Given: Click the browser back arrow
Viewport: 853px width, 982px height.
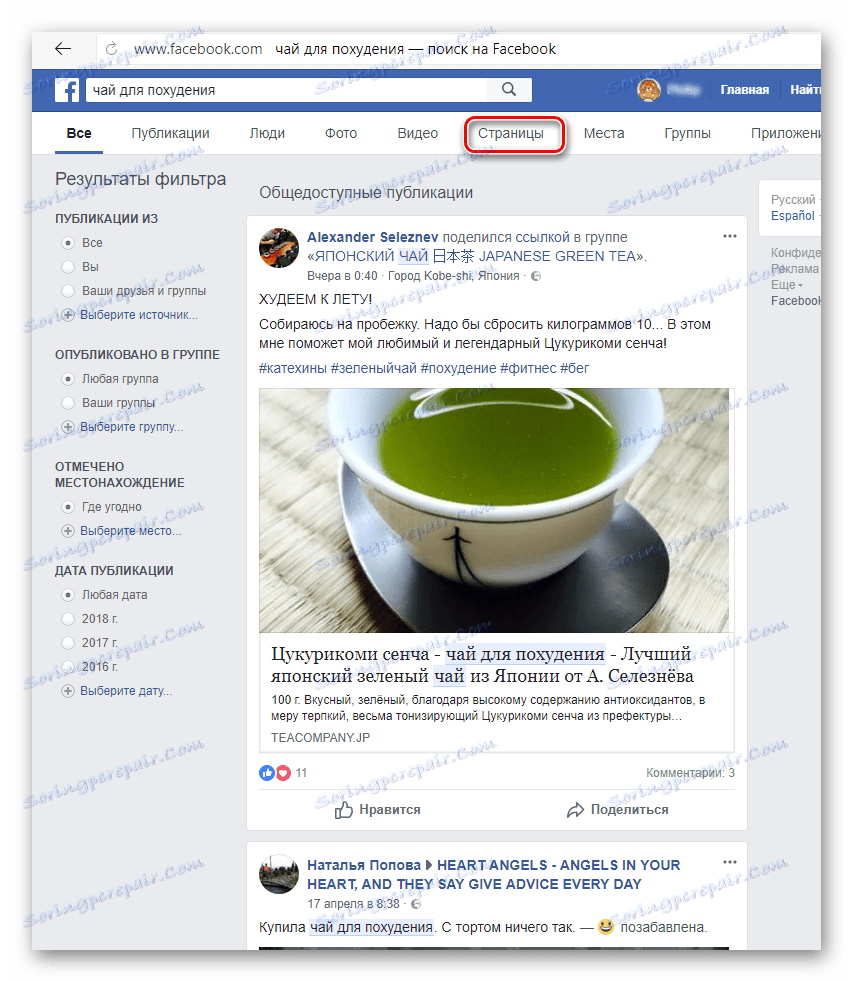Looking at the screenshot, I should click(62, 48).
